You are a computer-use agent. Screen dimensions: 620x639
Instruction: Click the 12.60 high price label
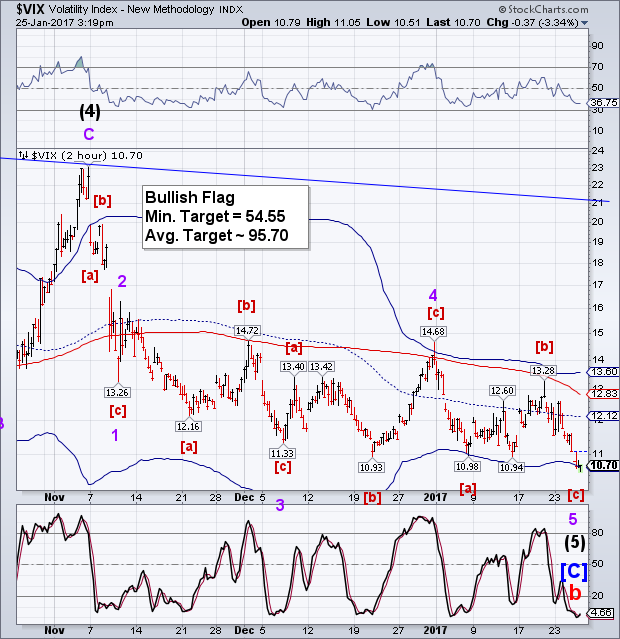(x=502, y=390)
